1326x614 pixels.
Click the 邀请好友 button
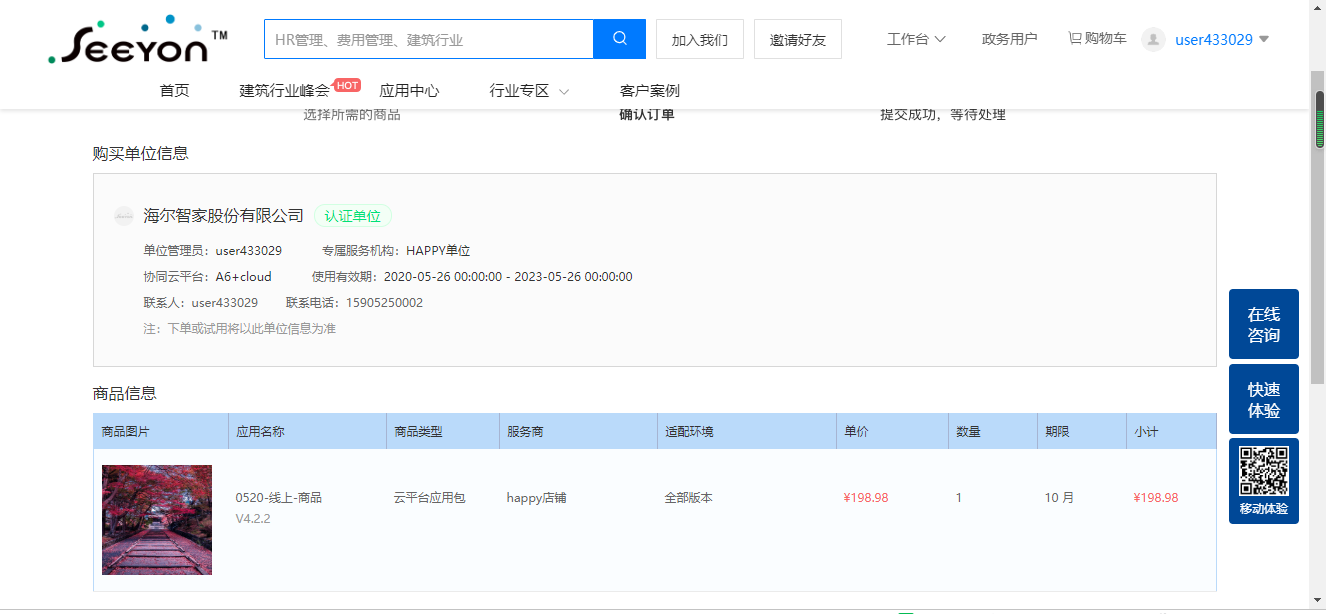pos(798,39)
